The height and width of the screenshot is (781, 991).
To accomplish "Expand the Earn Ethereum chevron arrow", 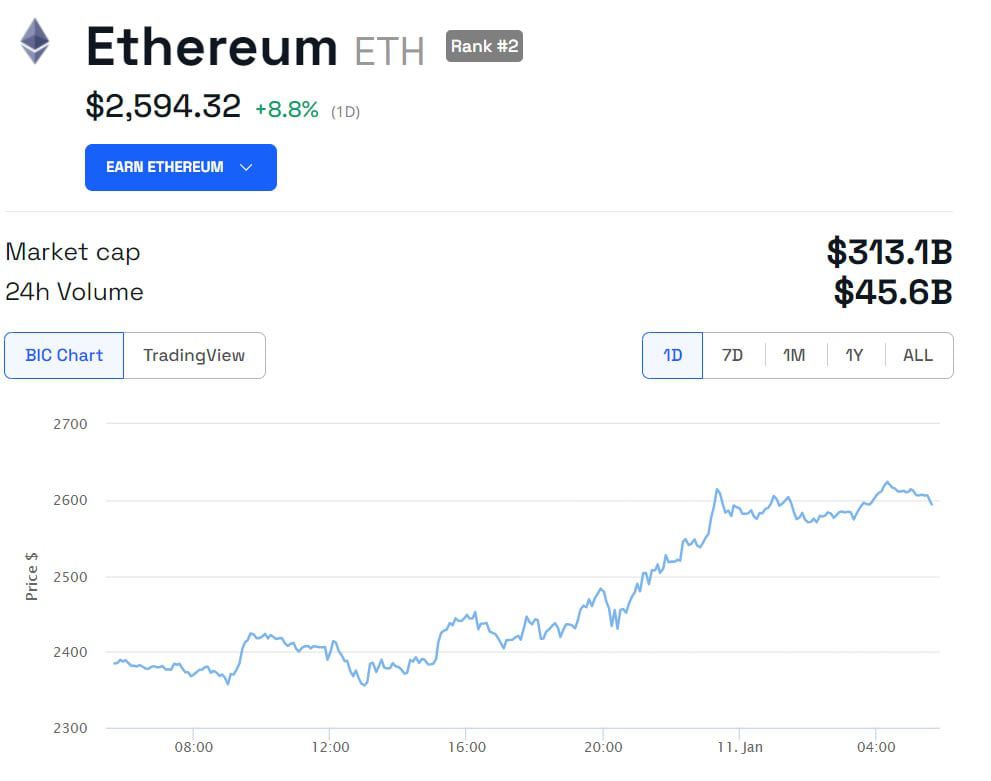I will point(247,167).
